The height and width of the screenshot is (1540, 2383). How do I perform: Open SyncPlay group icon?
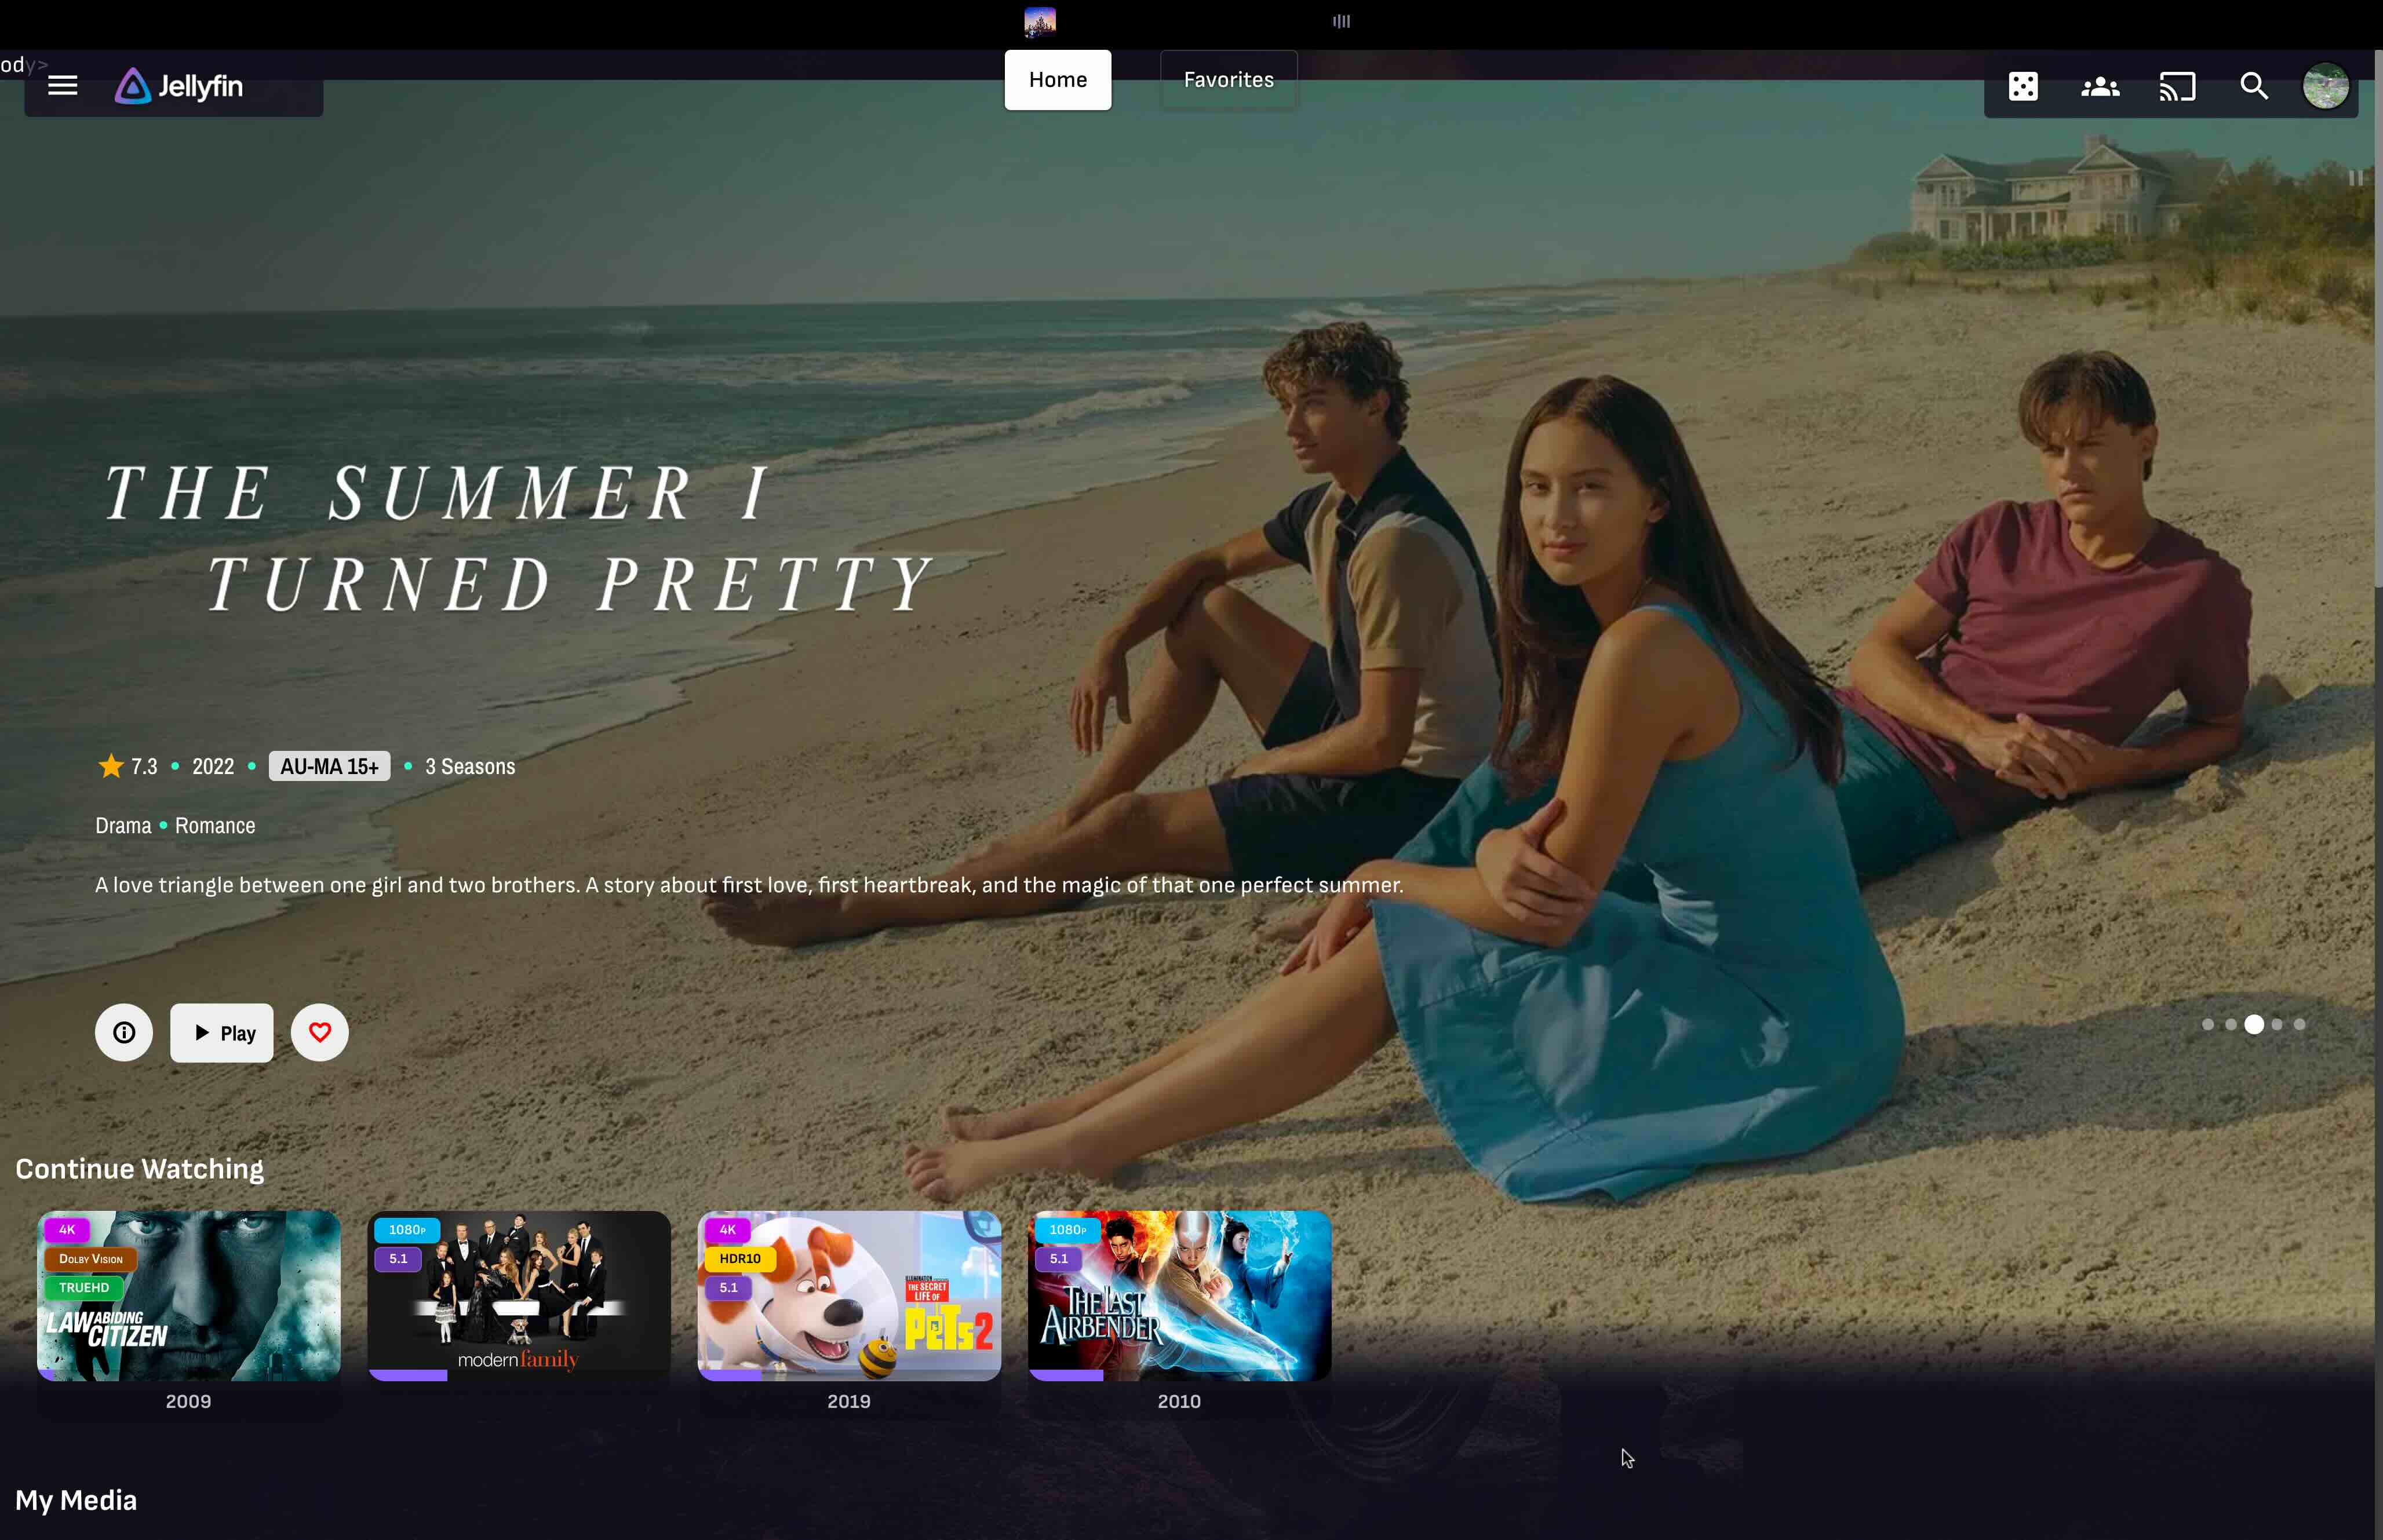[2099, 87]
